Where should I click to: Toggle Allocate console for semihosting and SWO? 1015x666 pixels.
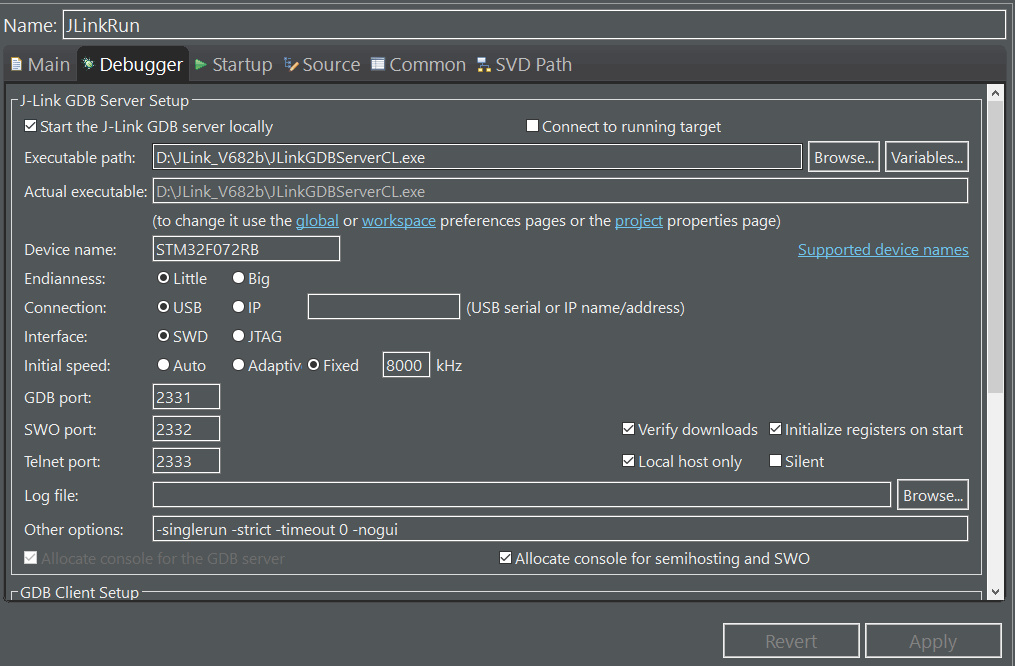(x=506, y=558)
